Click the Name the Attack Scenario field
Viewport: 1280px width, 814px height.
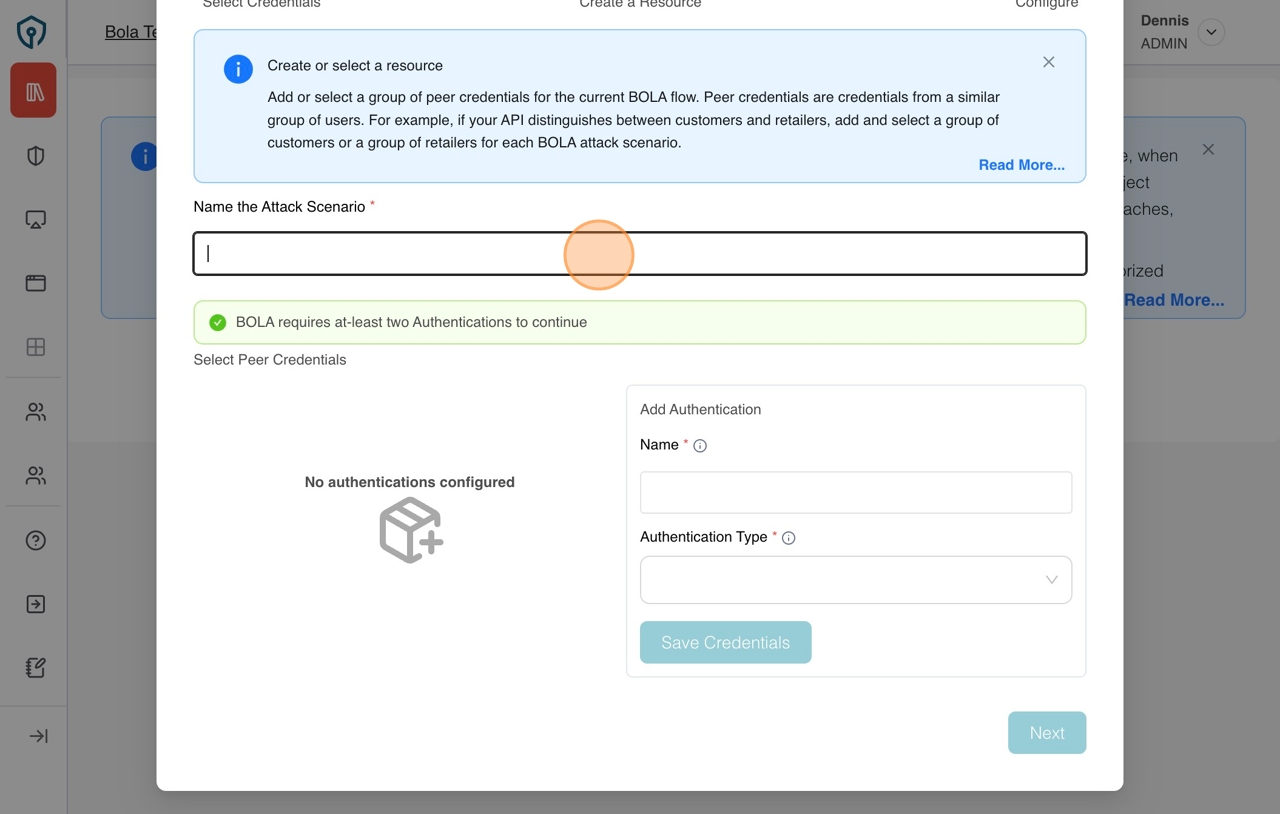point(639,254)
